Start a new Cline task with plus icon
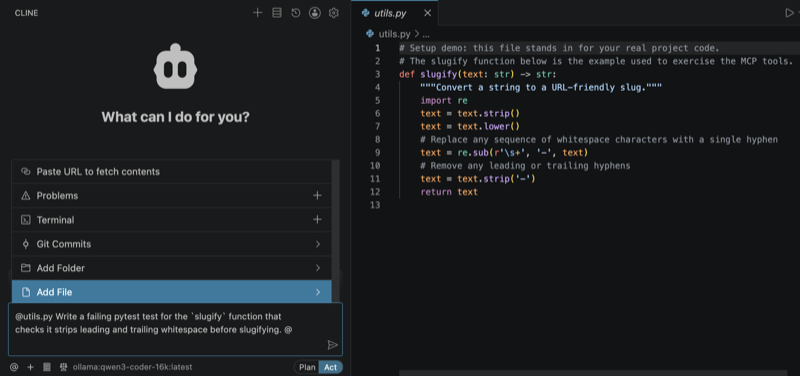The image size is (800, 376). pyautogui.click(x=258, y=13)
